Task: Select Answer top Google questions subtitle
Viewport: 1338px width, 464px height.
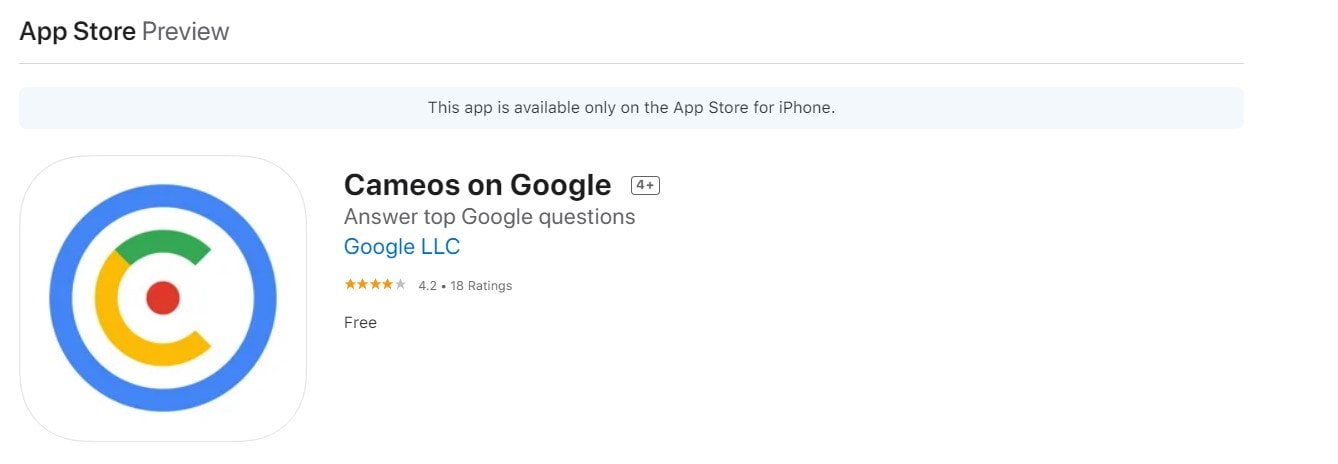Action: point(489,217)
